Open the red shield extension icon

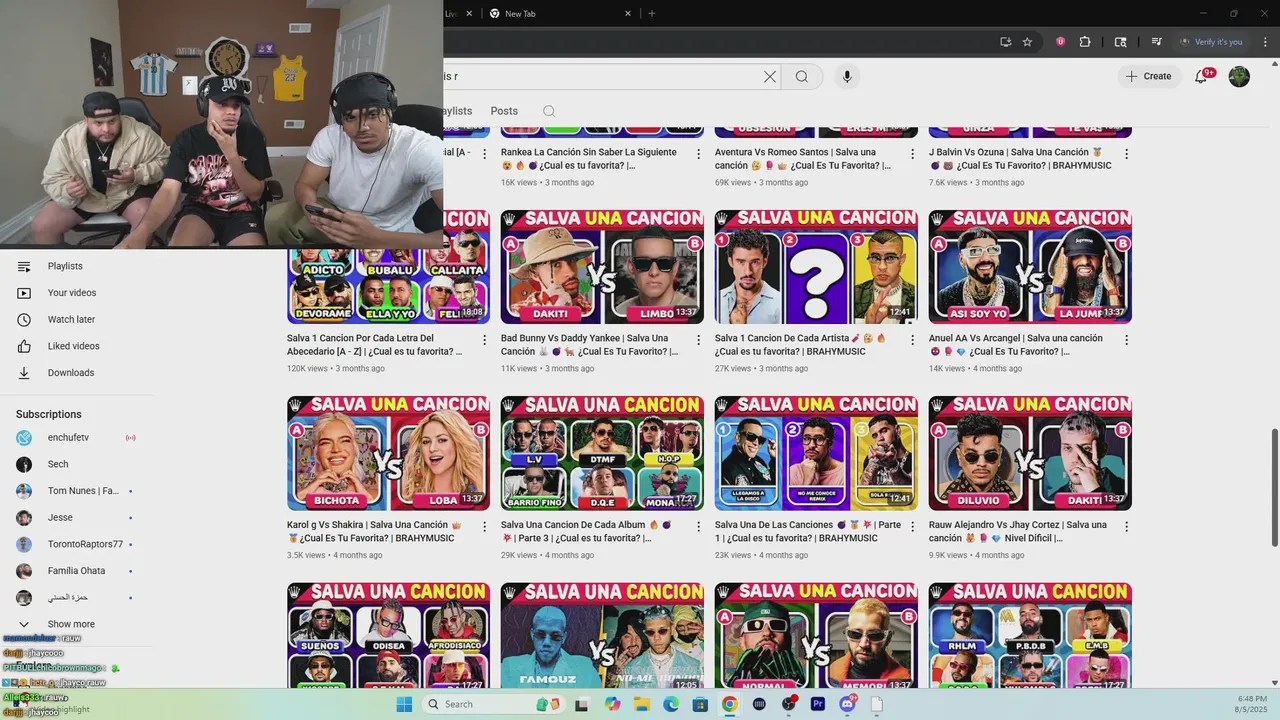coord(1060,42)
